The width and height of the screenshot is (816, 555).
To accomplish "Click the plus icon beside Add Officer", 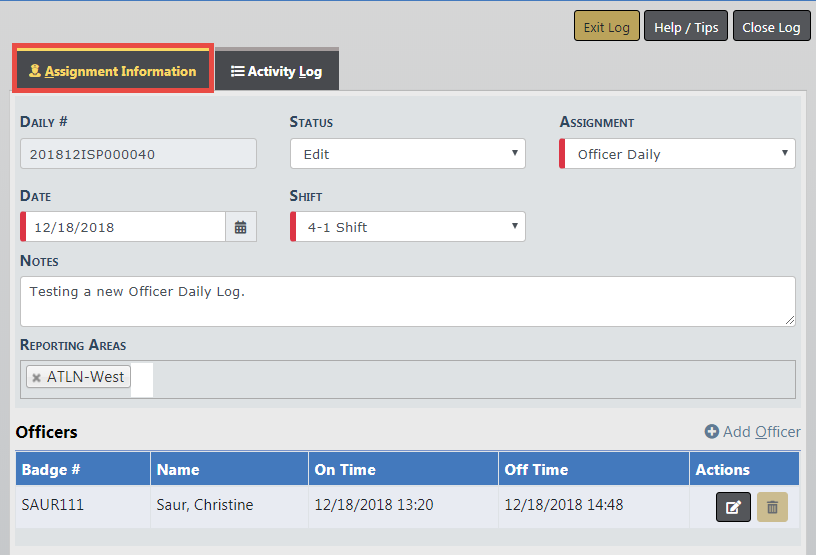I will [x=711, y=432].
